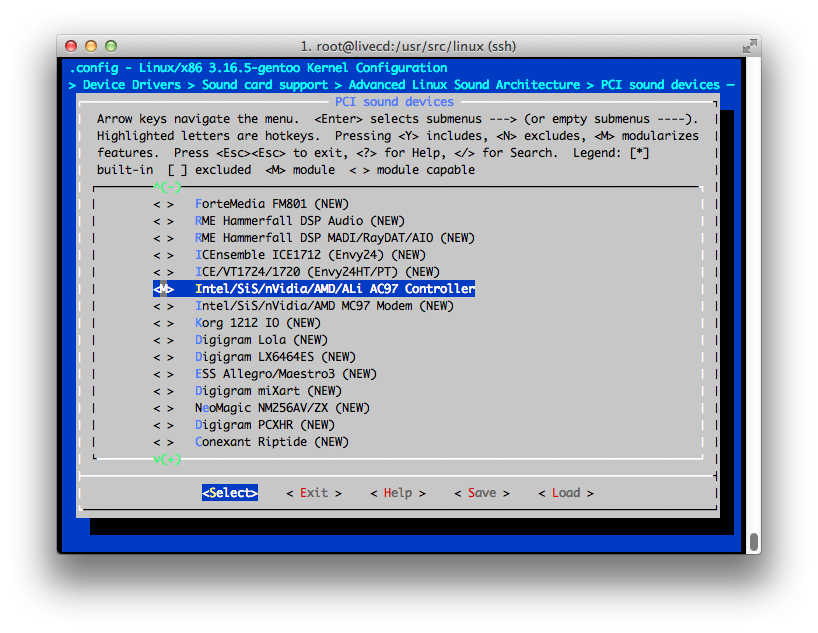The image size is (818, 633).
Task: Toggle the <M> marker for AC97 Controller
Action: point(163,289)
